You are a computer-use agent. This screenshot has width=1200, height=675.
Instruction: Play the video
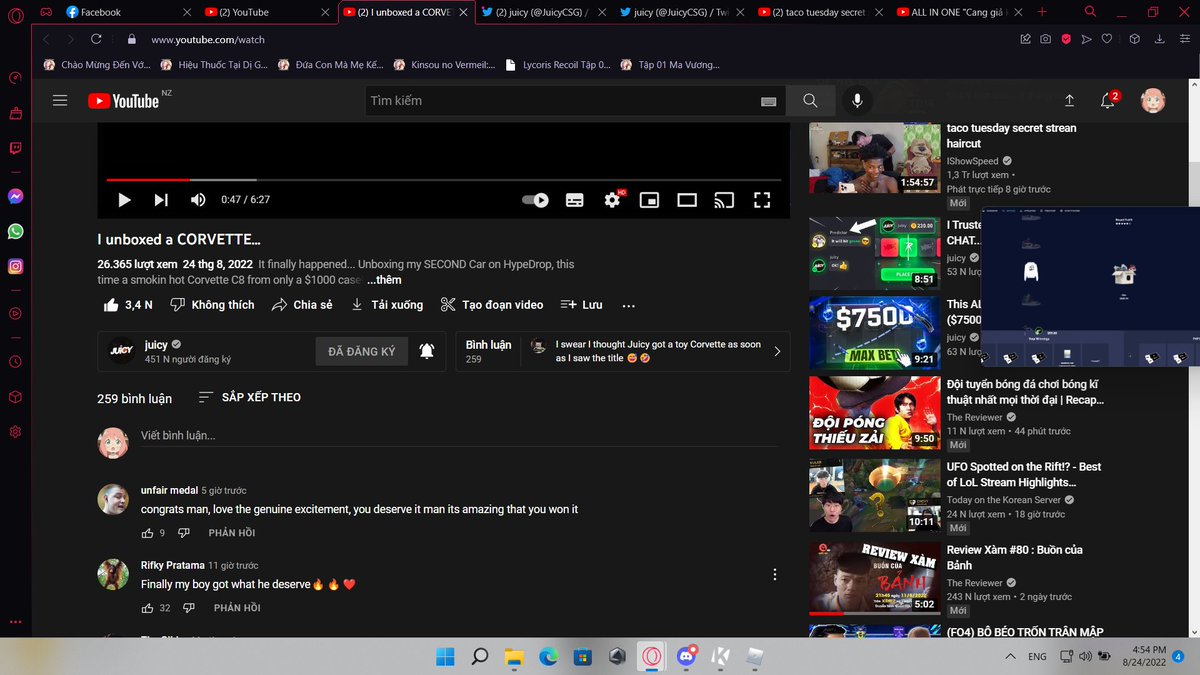pyautogui.click(x=124, y=200)
